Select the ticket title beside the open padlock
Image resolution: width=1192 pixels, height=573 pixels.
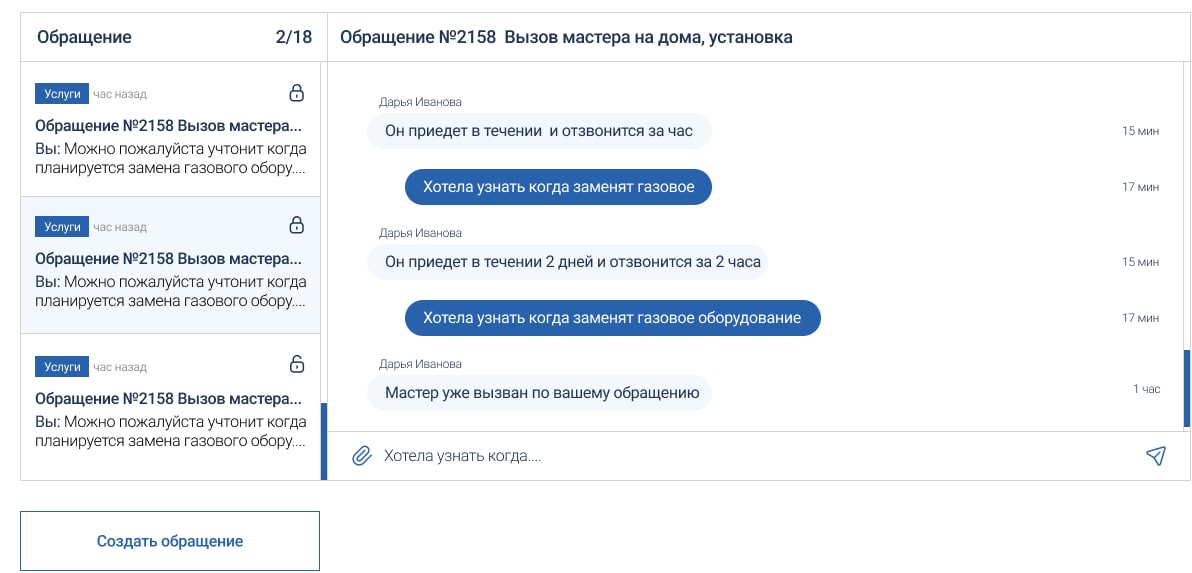(168, 398)
